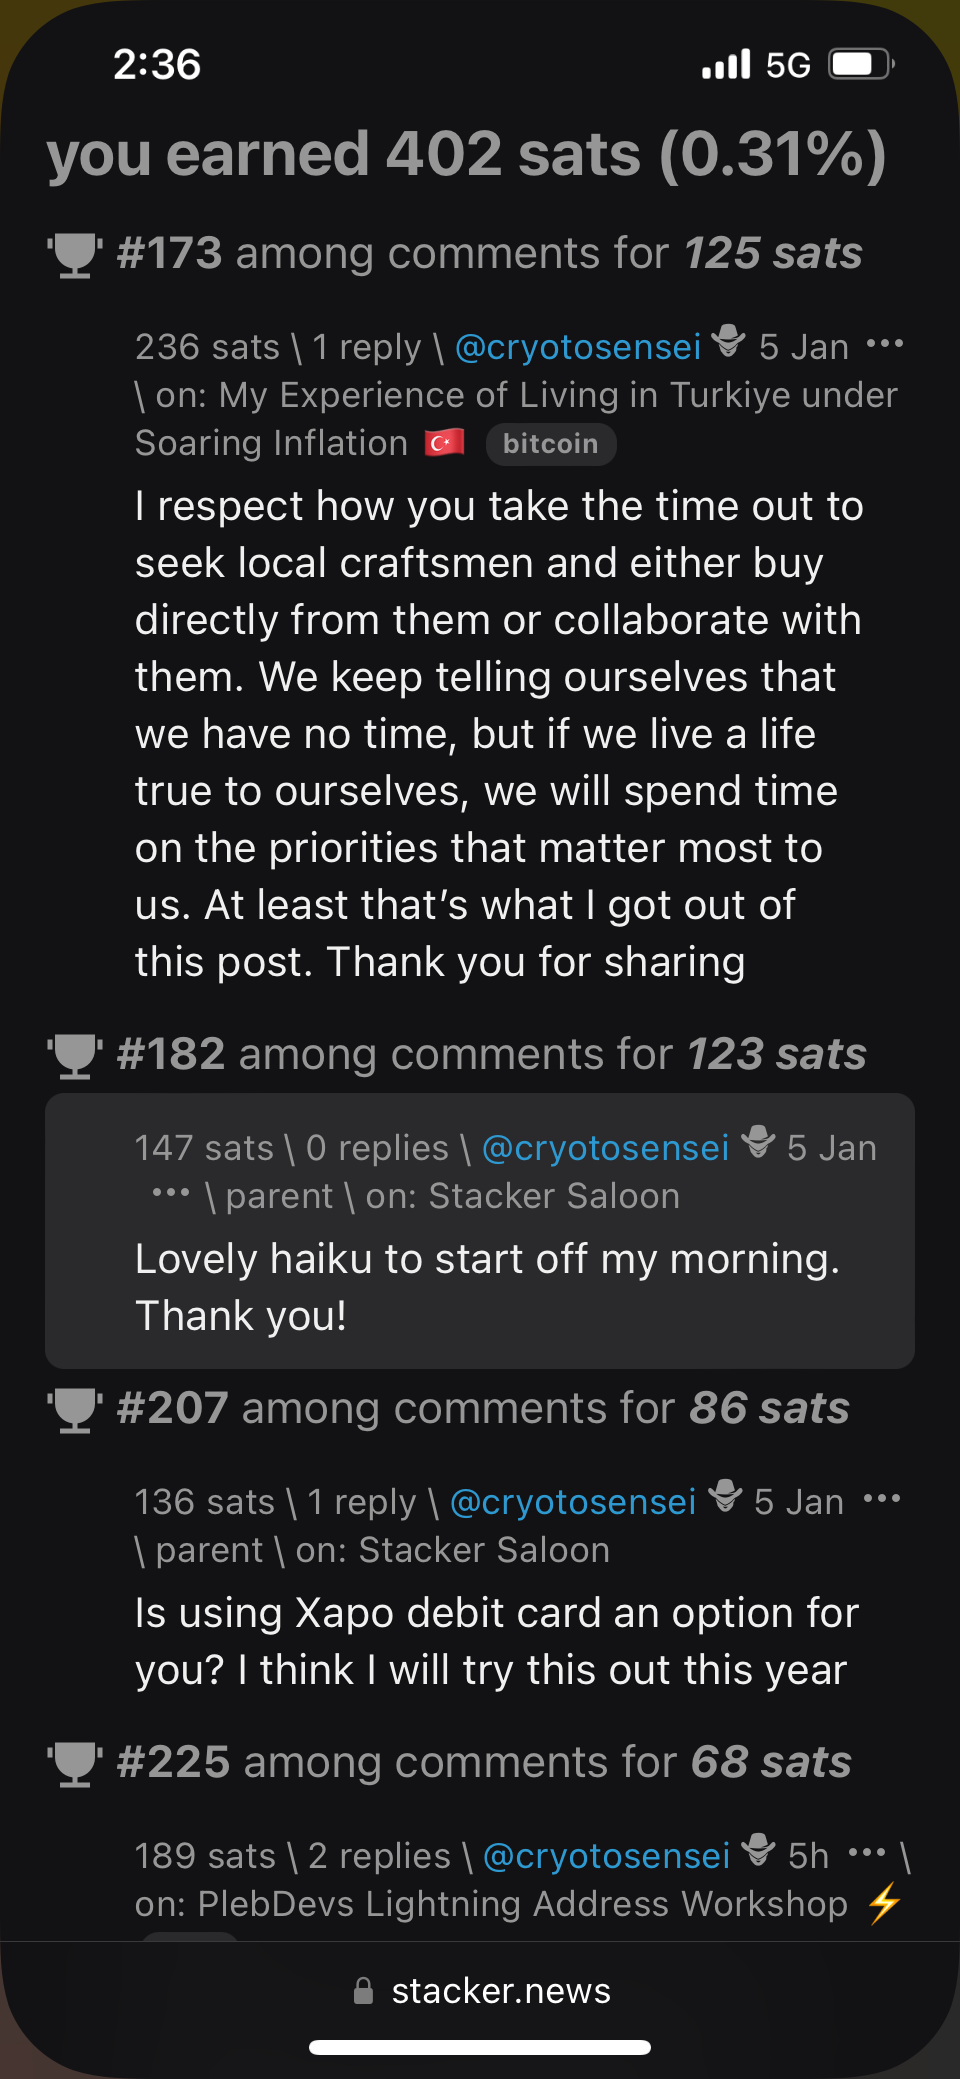Open parent link of haiku comment

pyautogui.click(x=279, y=1196)
